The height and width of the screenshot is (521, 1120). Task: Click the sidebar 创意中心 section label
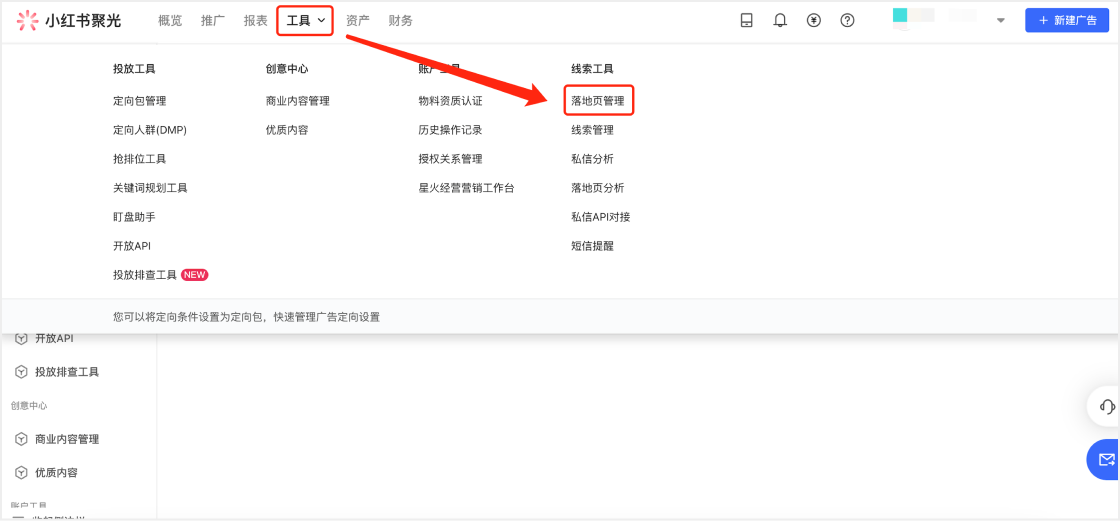click(29, 405)
